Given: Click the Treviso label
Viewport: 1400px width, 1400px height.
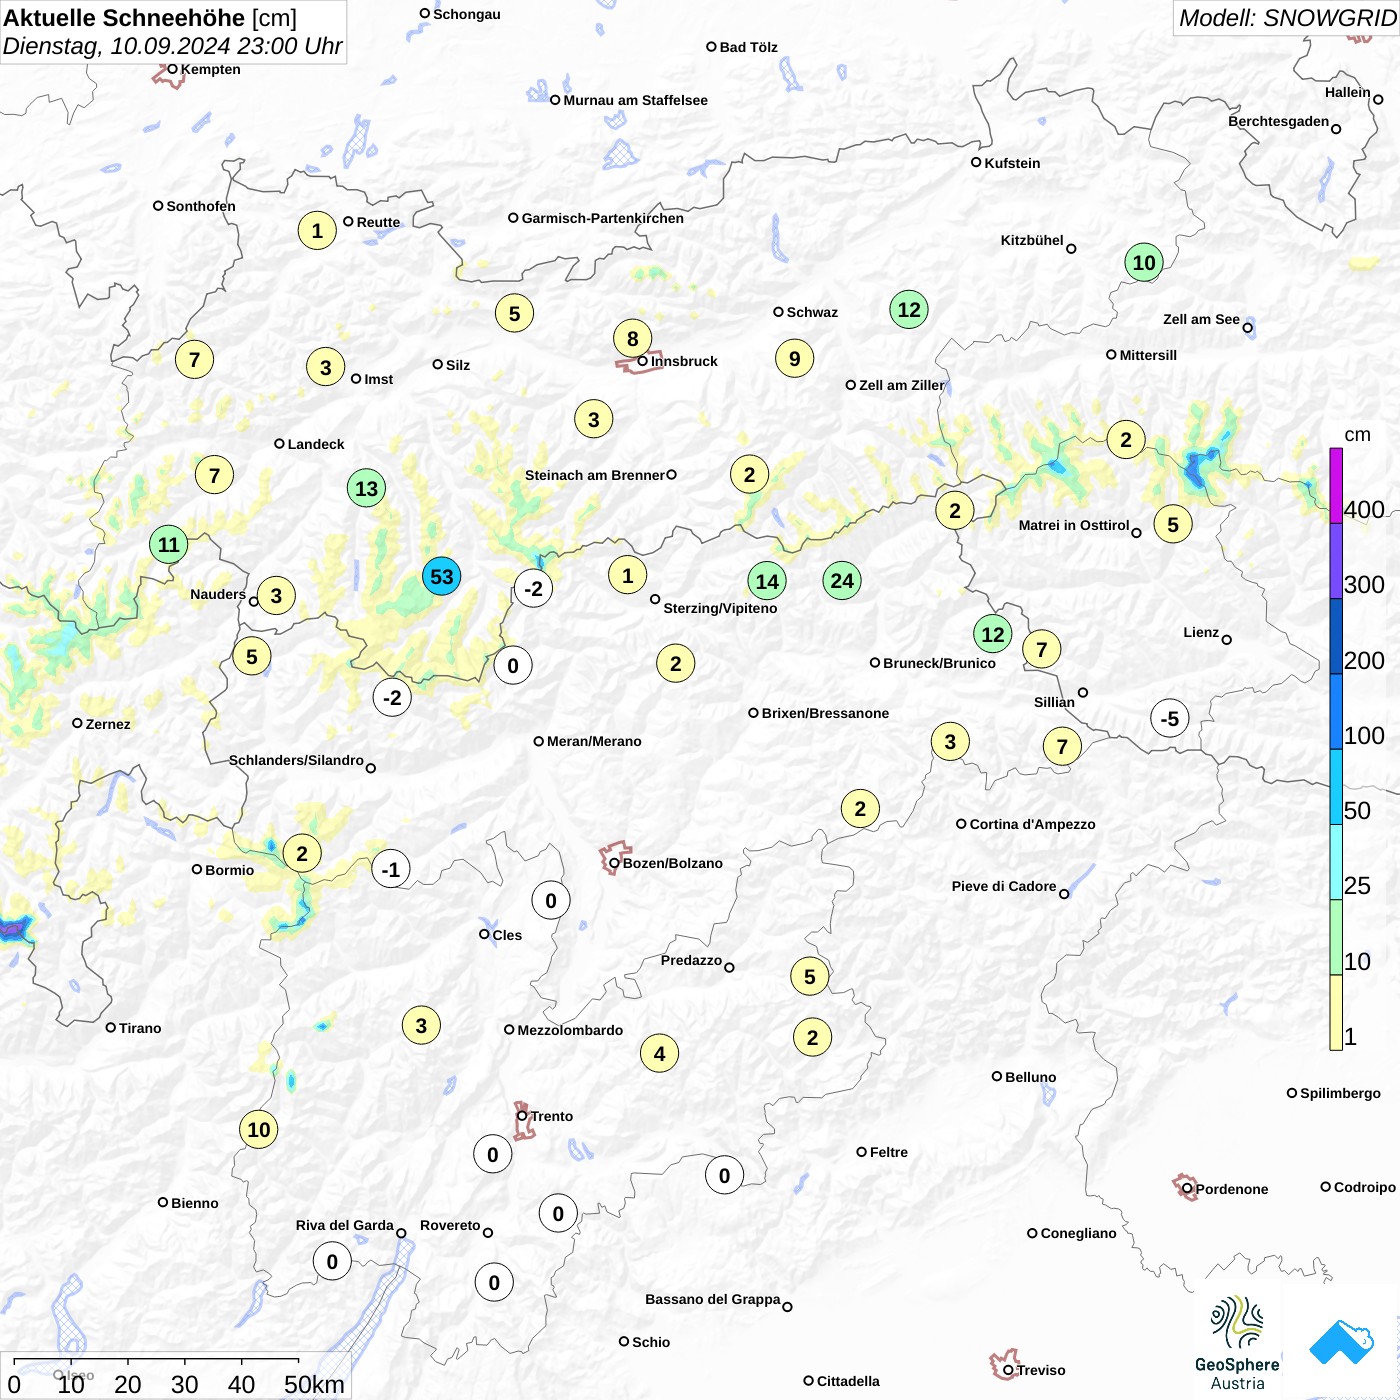Looking at the screenshot, I should [x=1040, y=1370].
